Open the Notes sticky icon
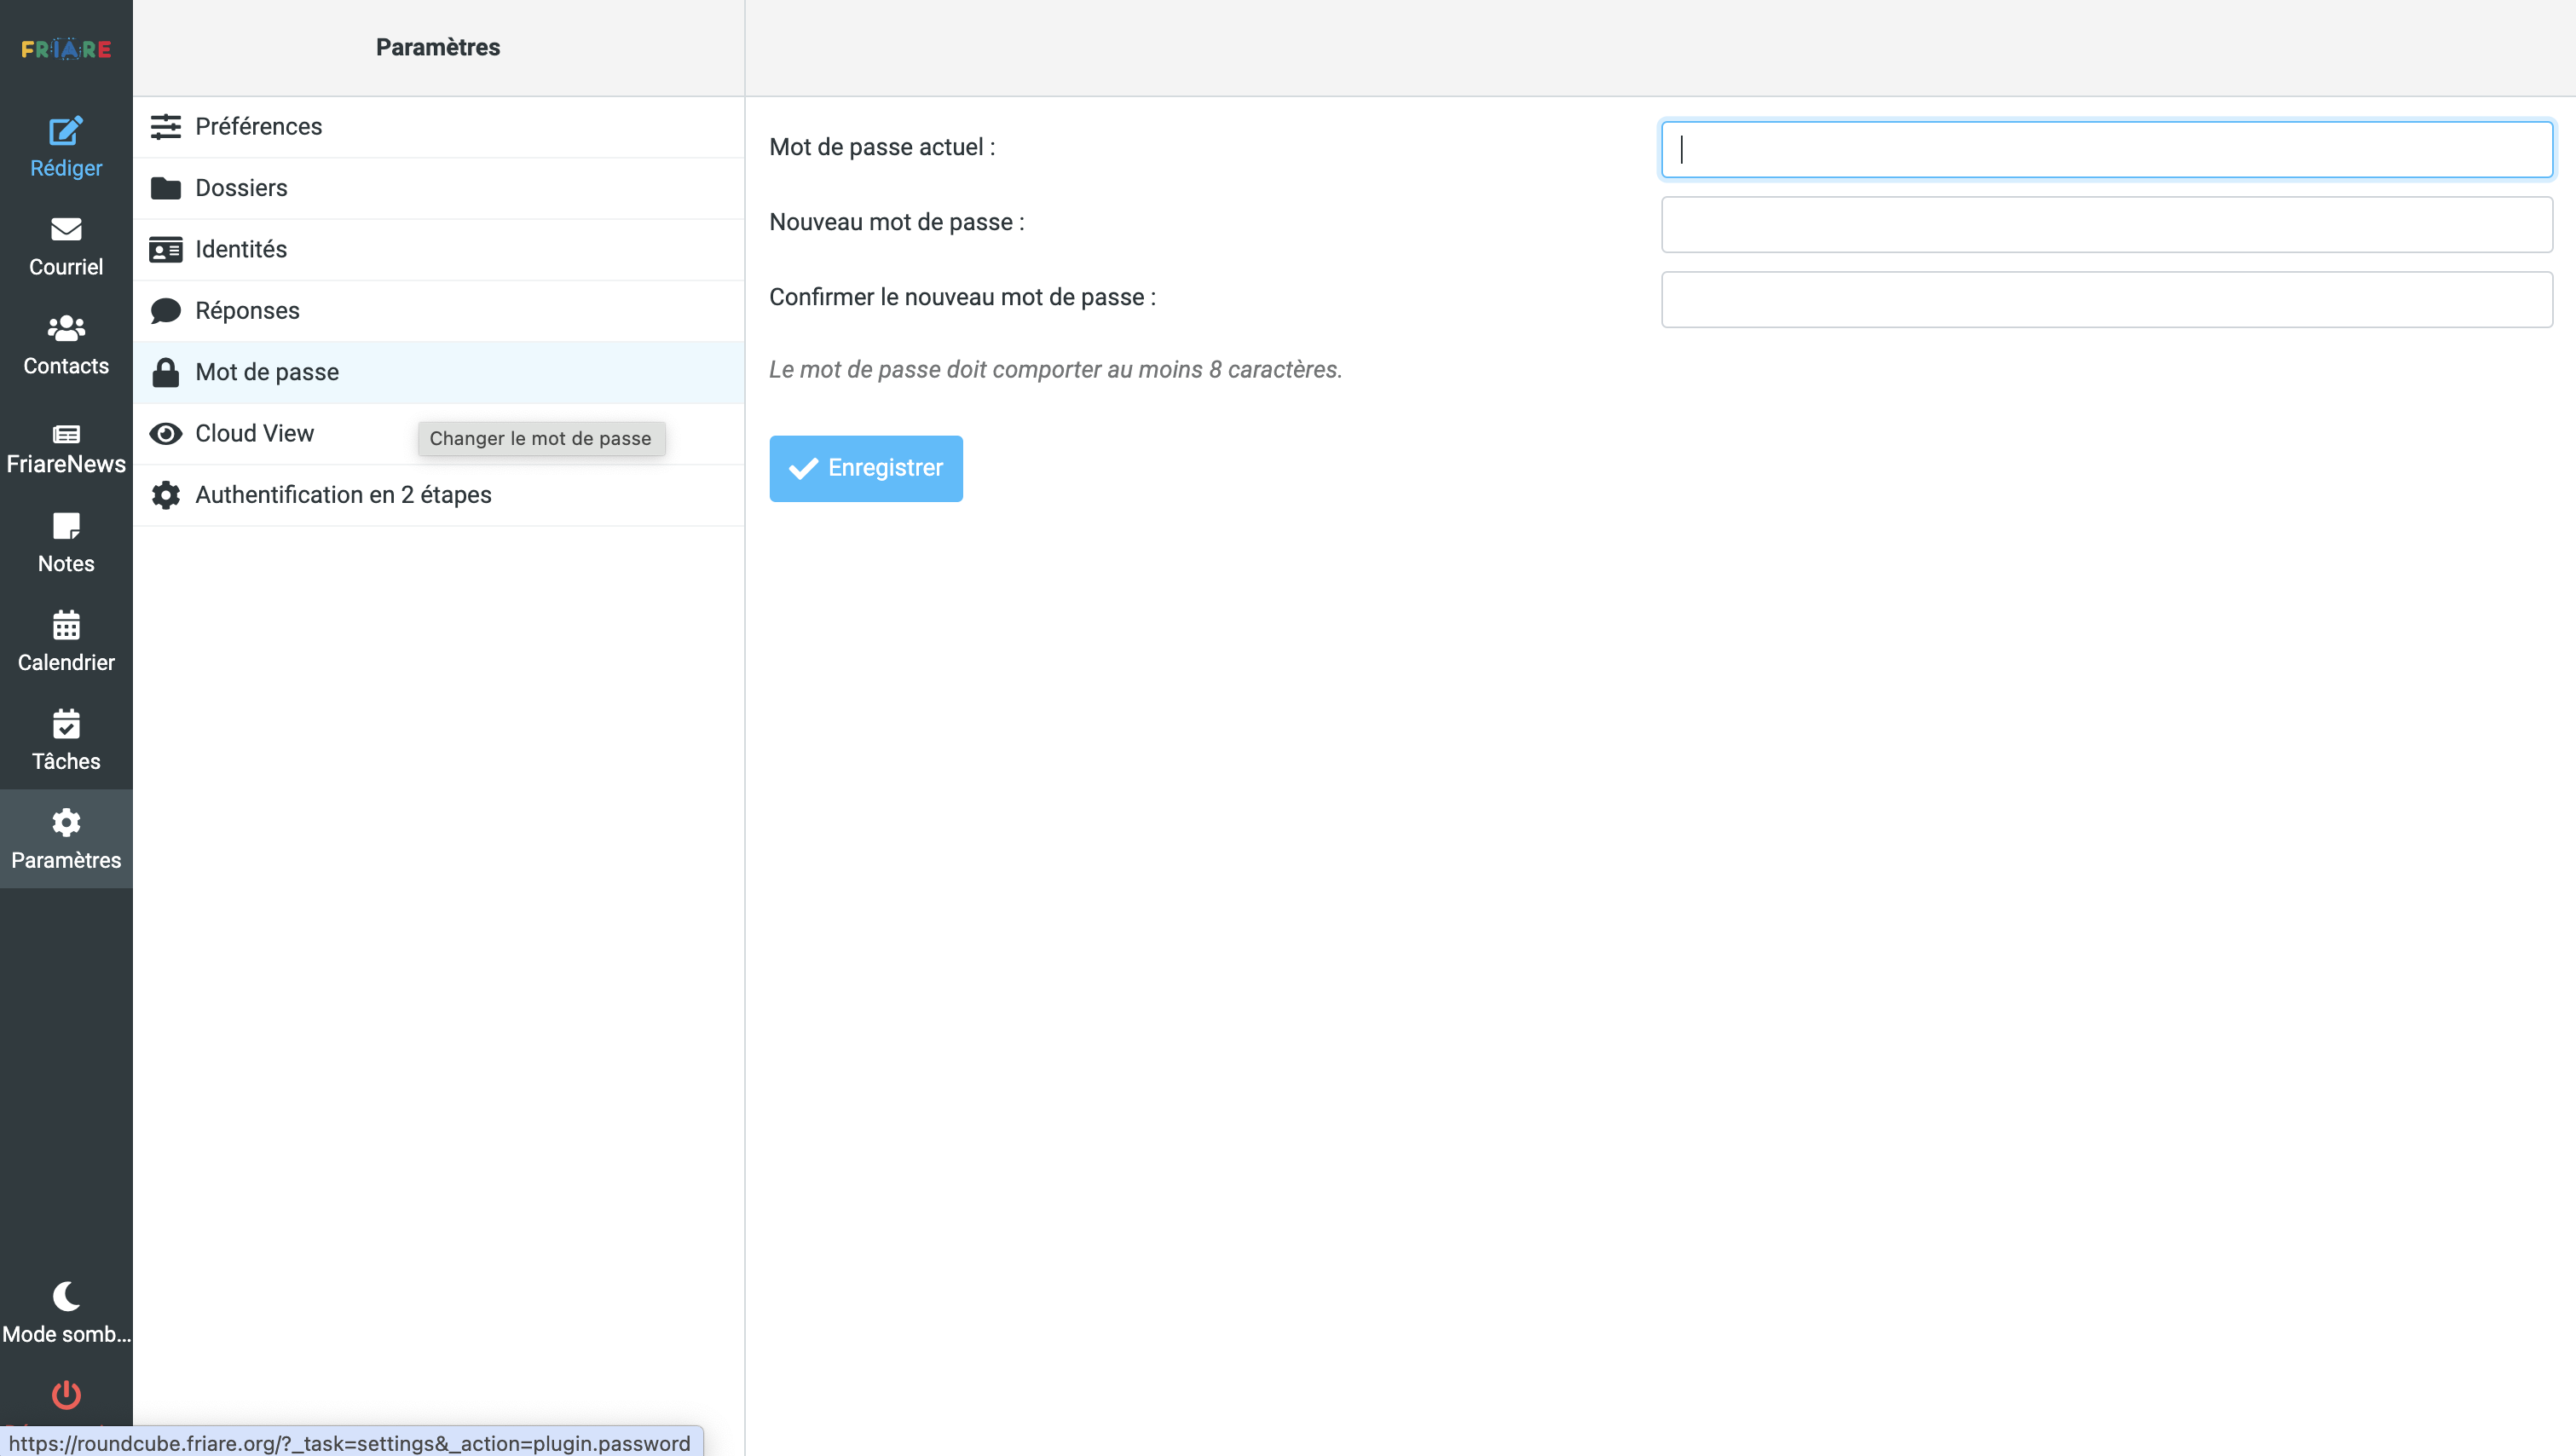Image resolution: width=2576 pixels, height=1456 pixels. (66, 526)
